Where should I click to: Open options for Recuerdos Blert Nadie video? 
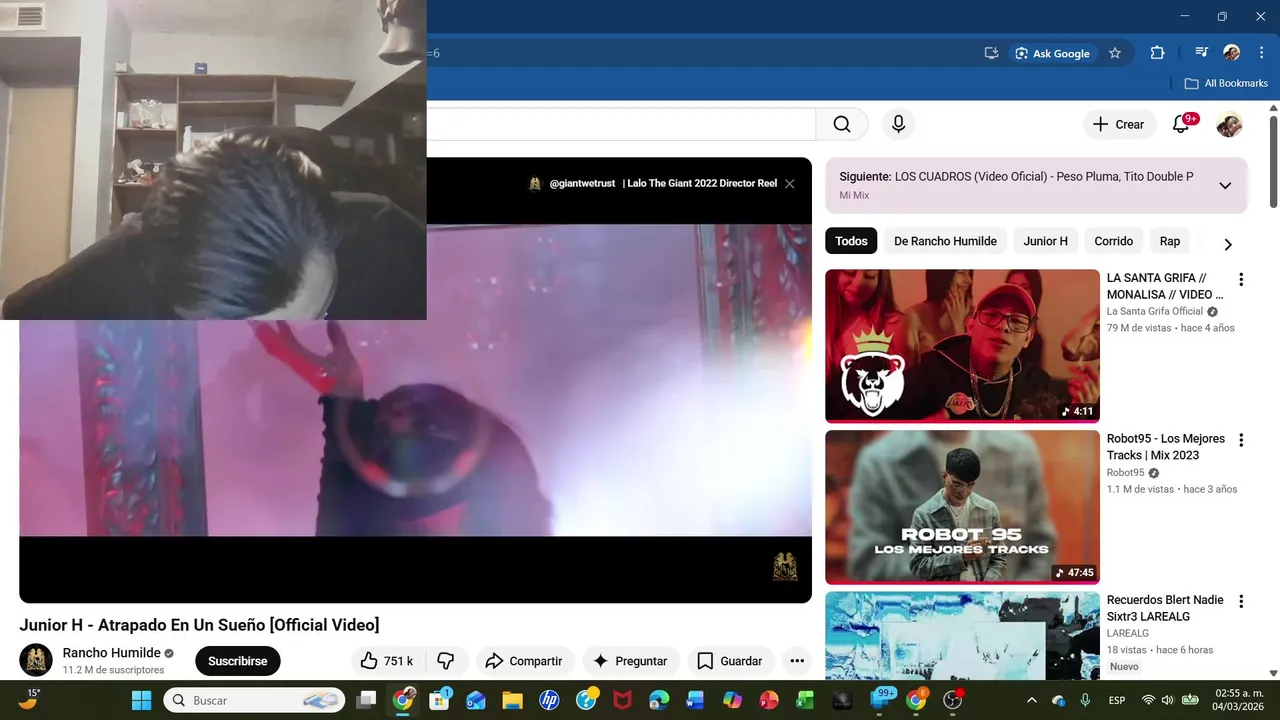click(1241, 601)
